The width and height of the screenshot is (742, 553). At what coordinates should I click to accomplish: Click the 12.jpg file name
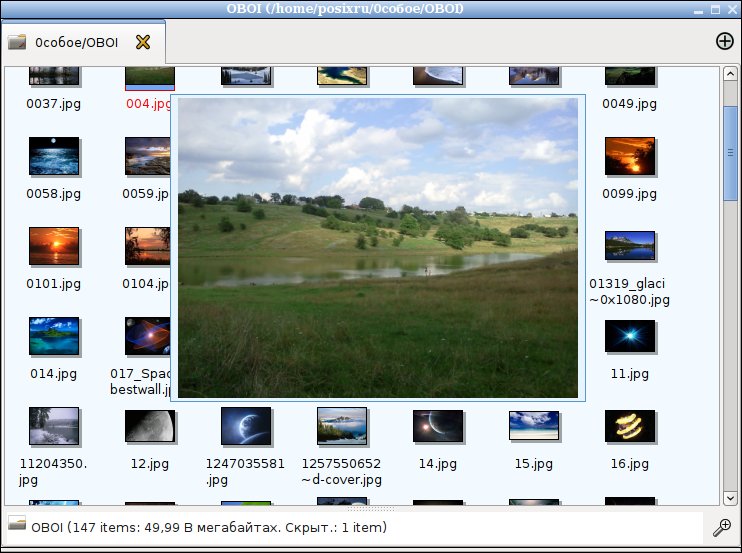pos(150,464)
